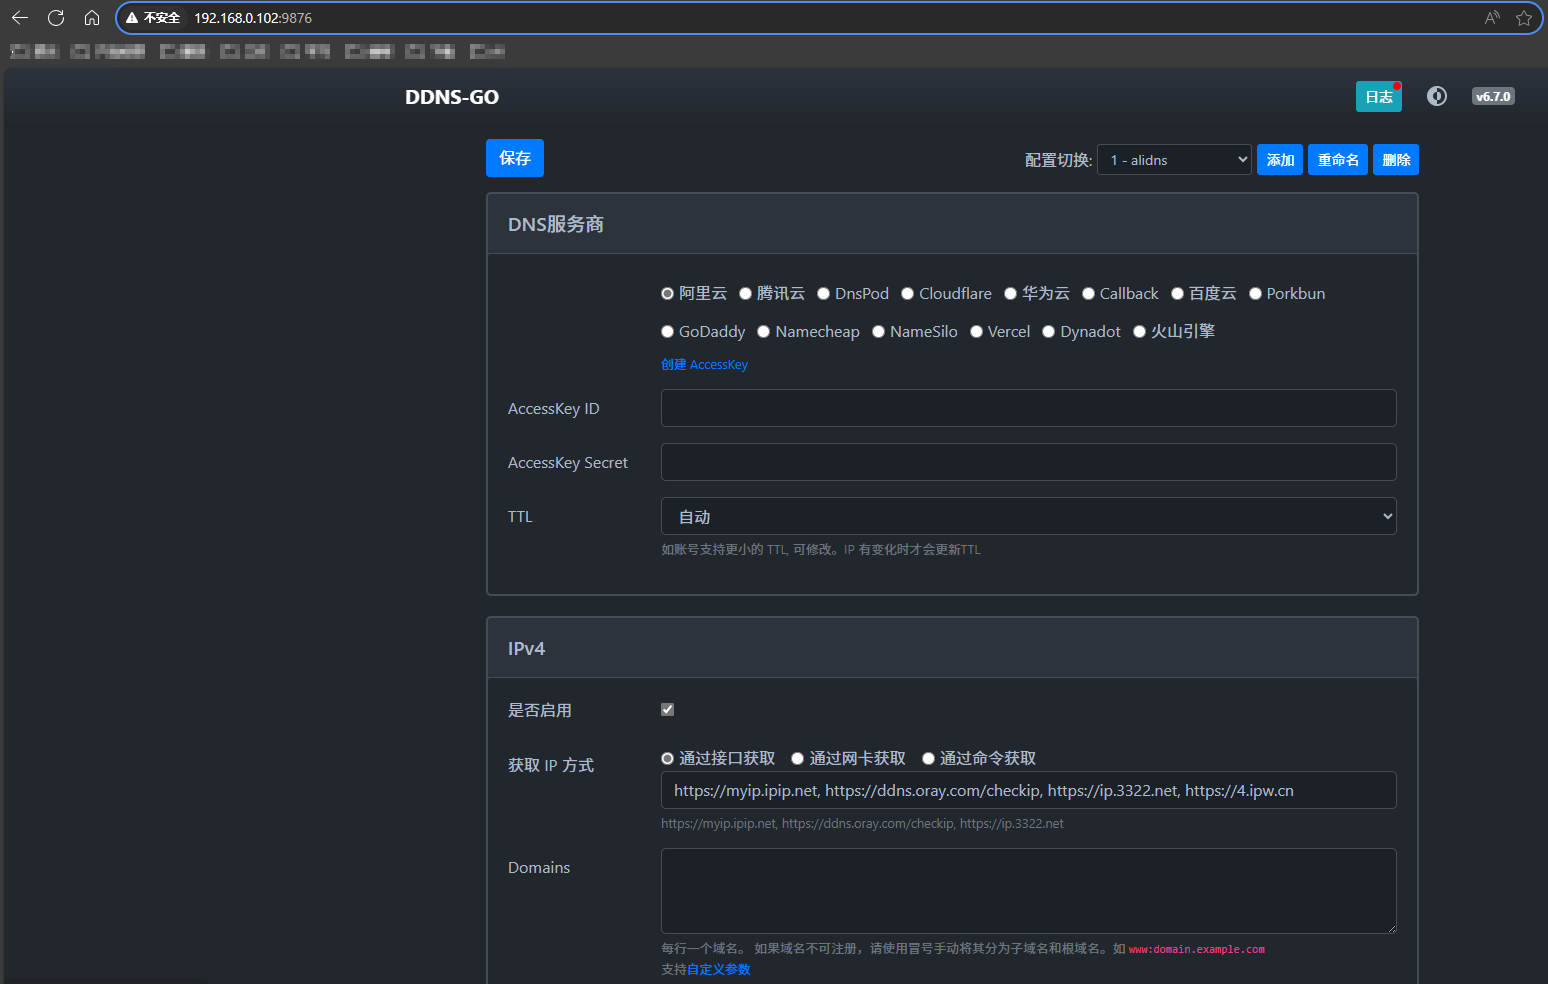Select the Dynadot provider

(x=1048, y=331)
